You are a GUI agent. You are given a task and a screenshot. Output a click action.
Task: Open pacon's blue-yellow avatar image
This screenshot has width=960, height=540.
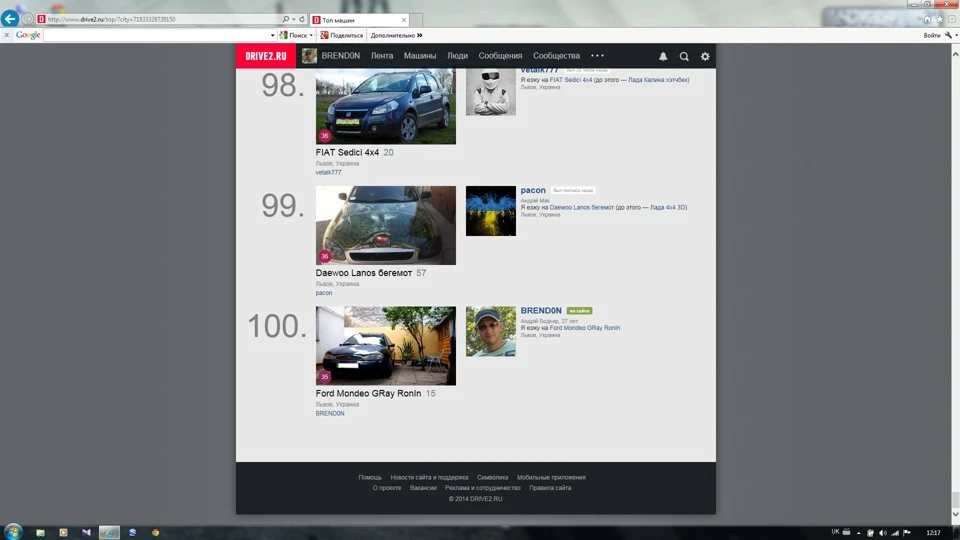pos(491,211)
